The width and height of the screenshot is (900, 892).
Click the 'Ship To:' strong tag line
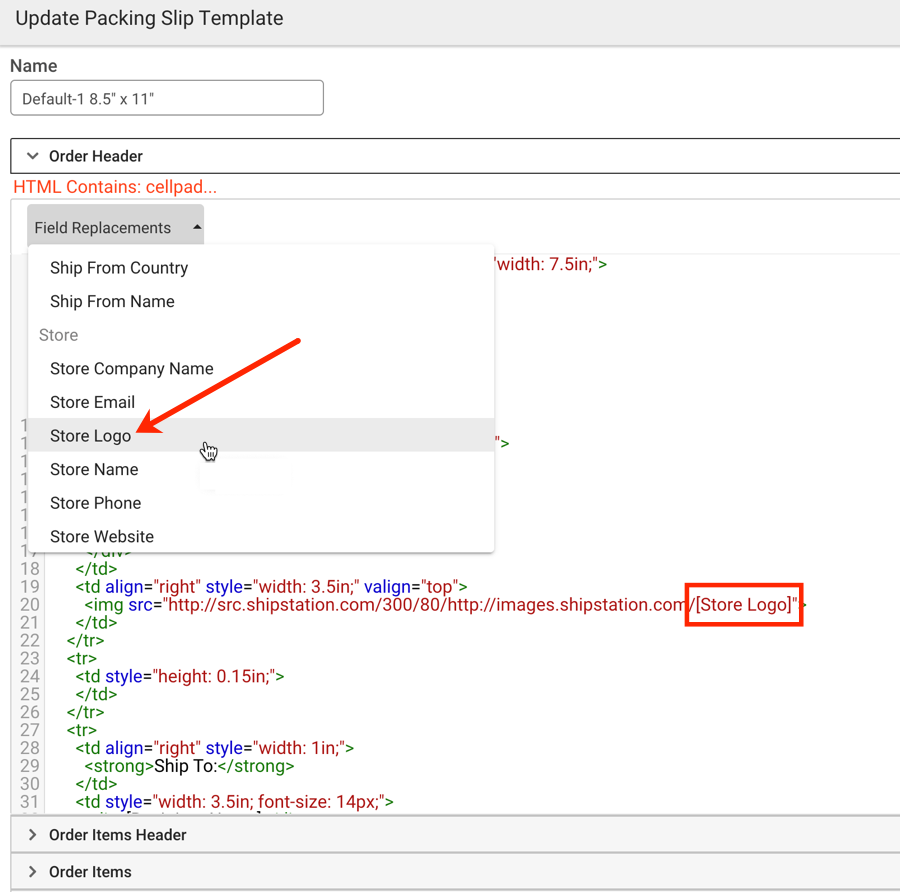click(189, 766)
